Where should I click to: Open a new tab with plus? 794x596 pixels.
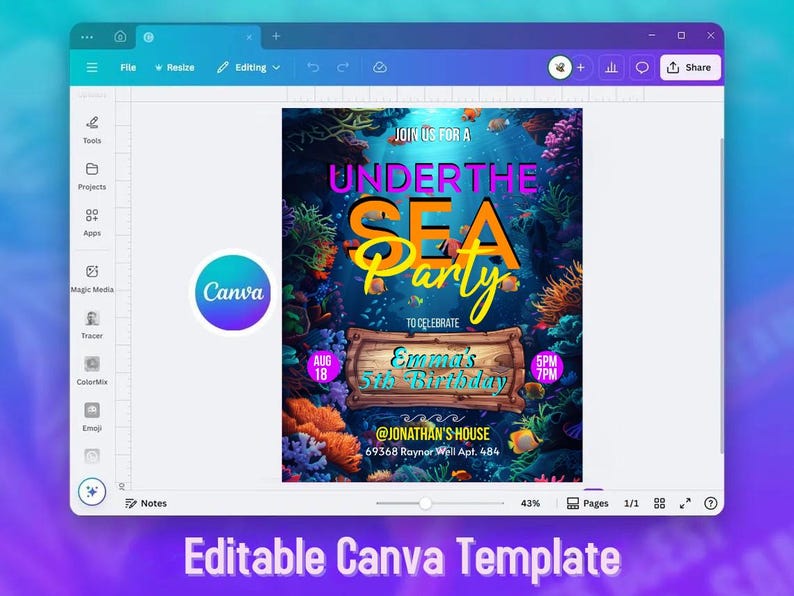(276, 36)
